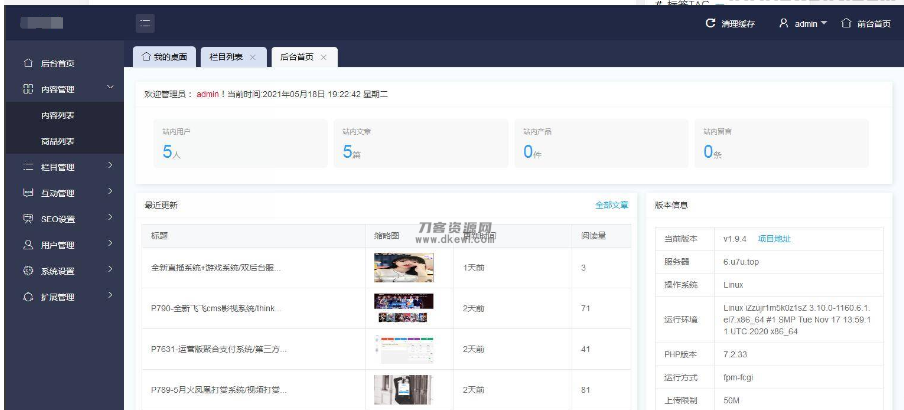Click the 最近更新 panel heading
The image size is (904, 410).
tap(161, 205)
